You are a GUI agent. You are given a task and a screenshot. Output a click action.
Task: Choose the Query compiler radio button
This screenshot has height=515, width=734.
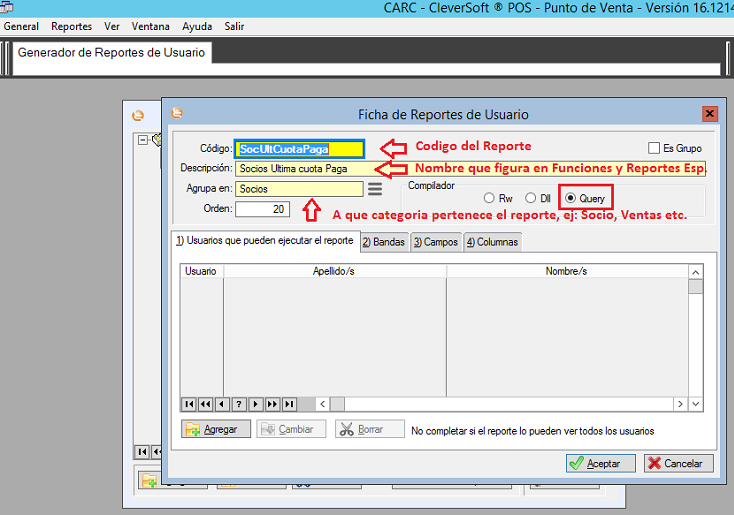pyautogui.click(x=571, y=199)
